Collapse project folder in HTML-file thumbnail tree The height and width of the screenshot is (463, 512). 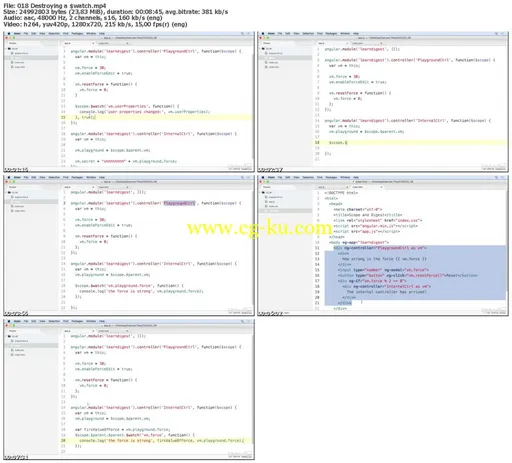pos(268,192)
